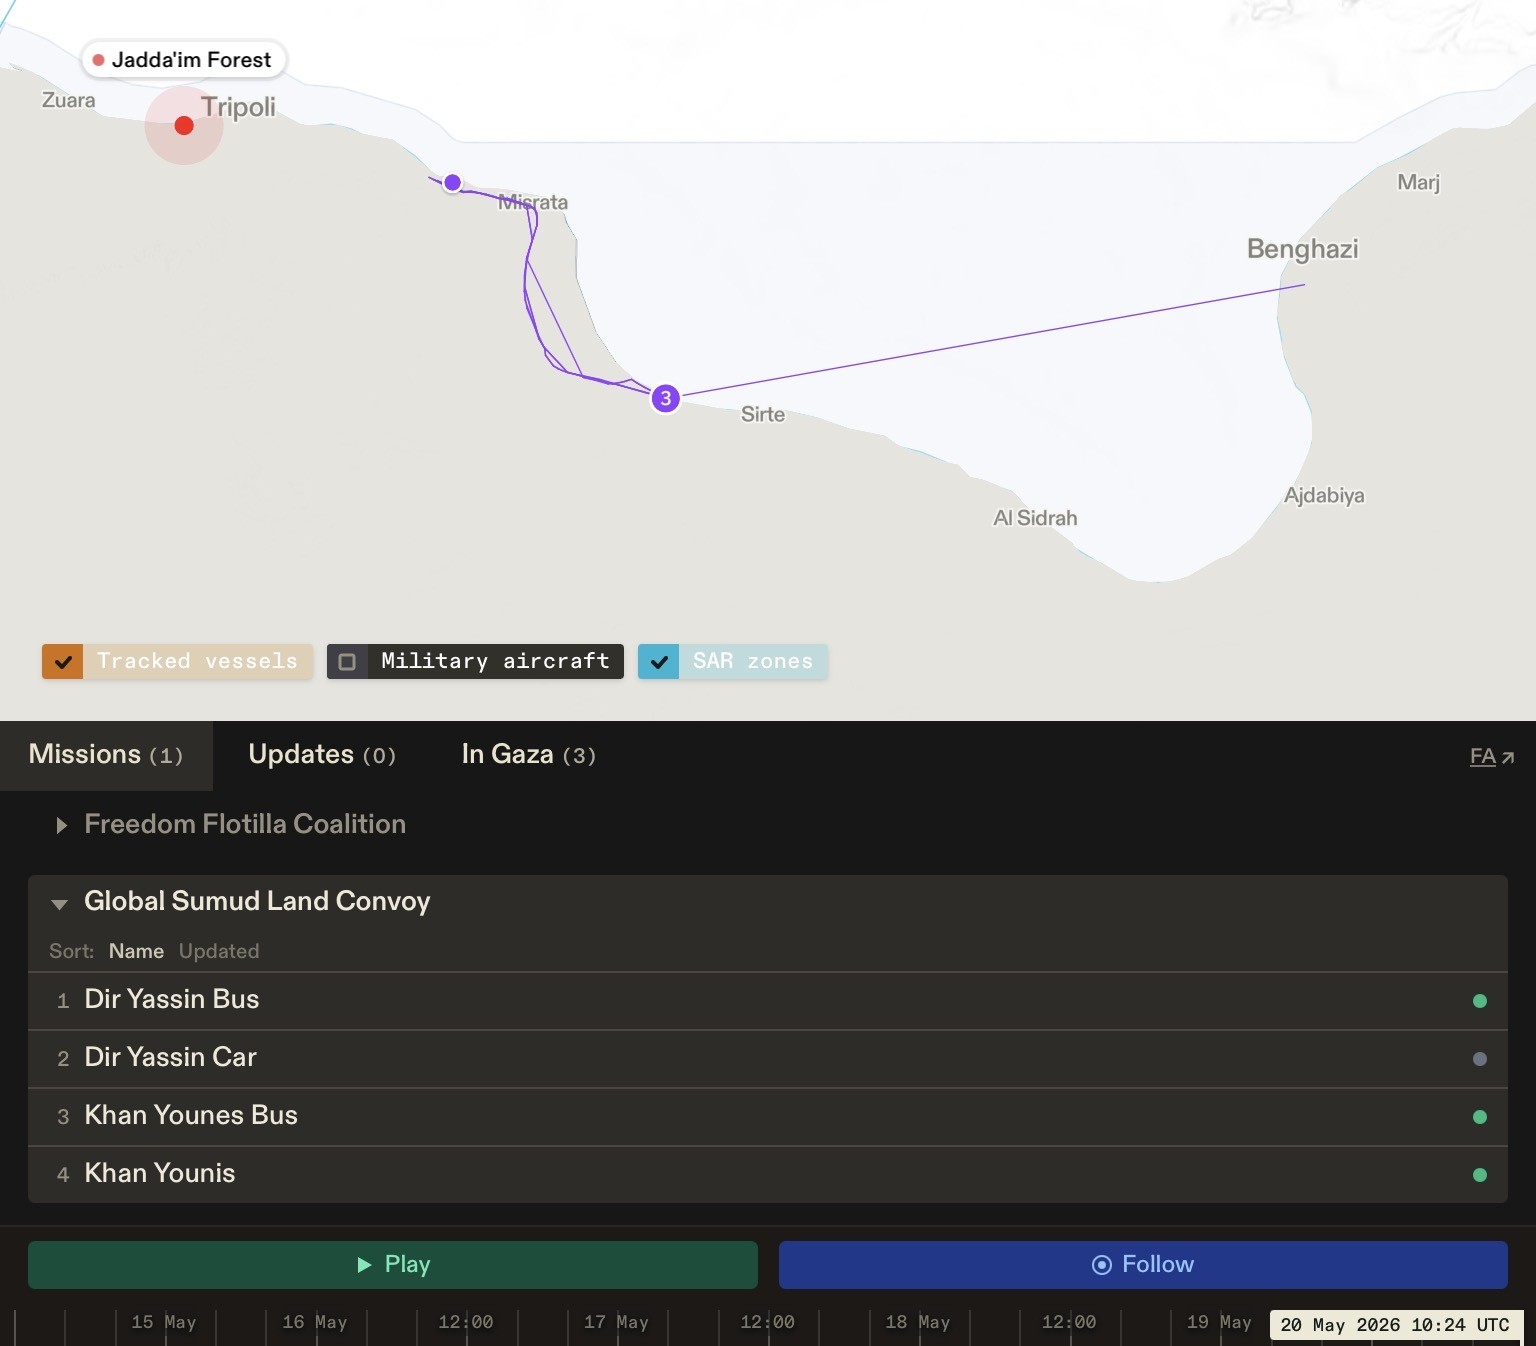The image size is (1536, 1346).
Task: Click the red Jadda'im Forest location marker
Action: pos(184,125)
